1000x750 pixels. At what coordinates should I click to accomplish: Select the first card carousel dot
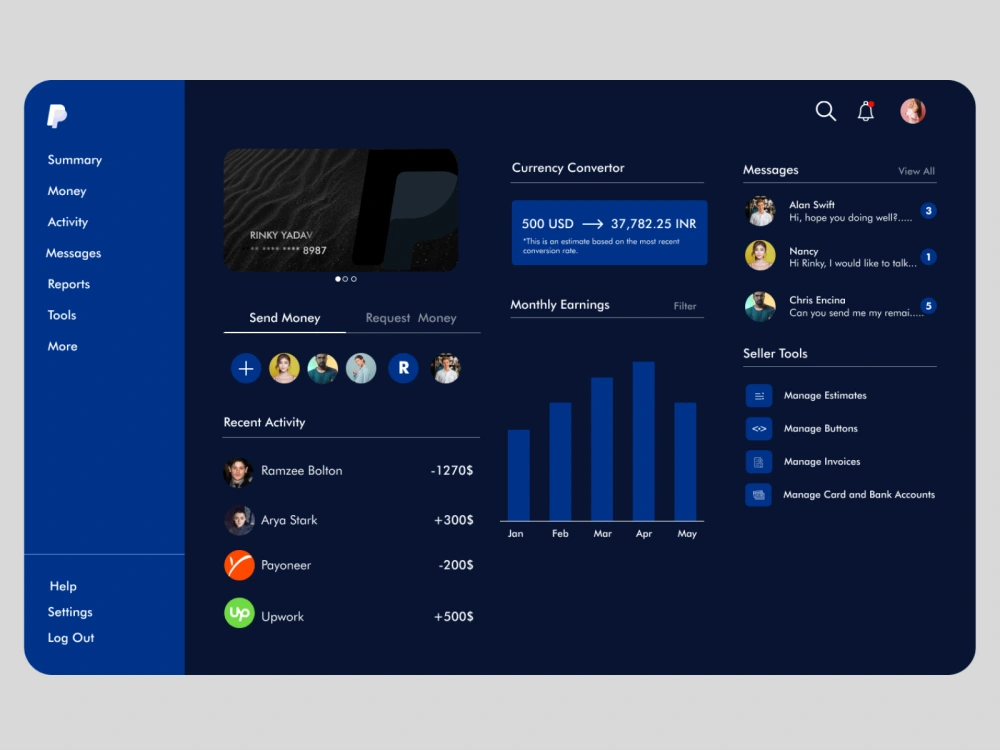pyautogui.click(x=338, y=279)
